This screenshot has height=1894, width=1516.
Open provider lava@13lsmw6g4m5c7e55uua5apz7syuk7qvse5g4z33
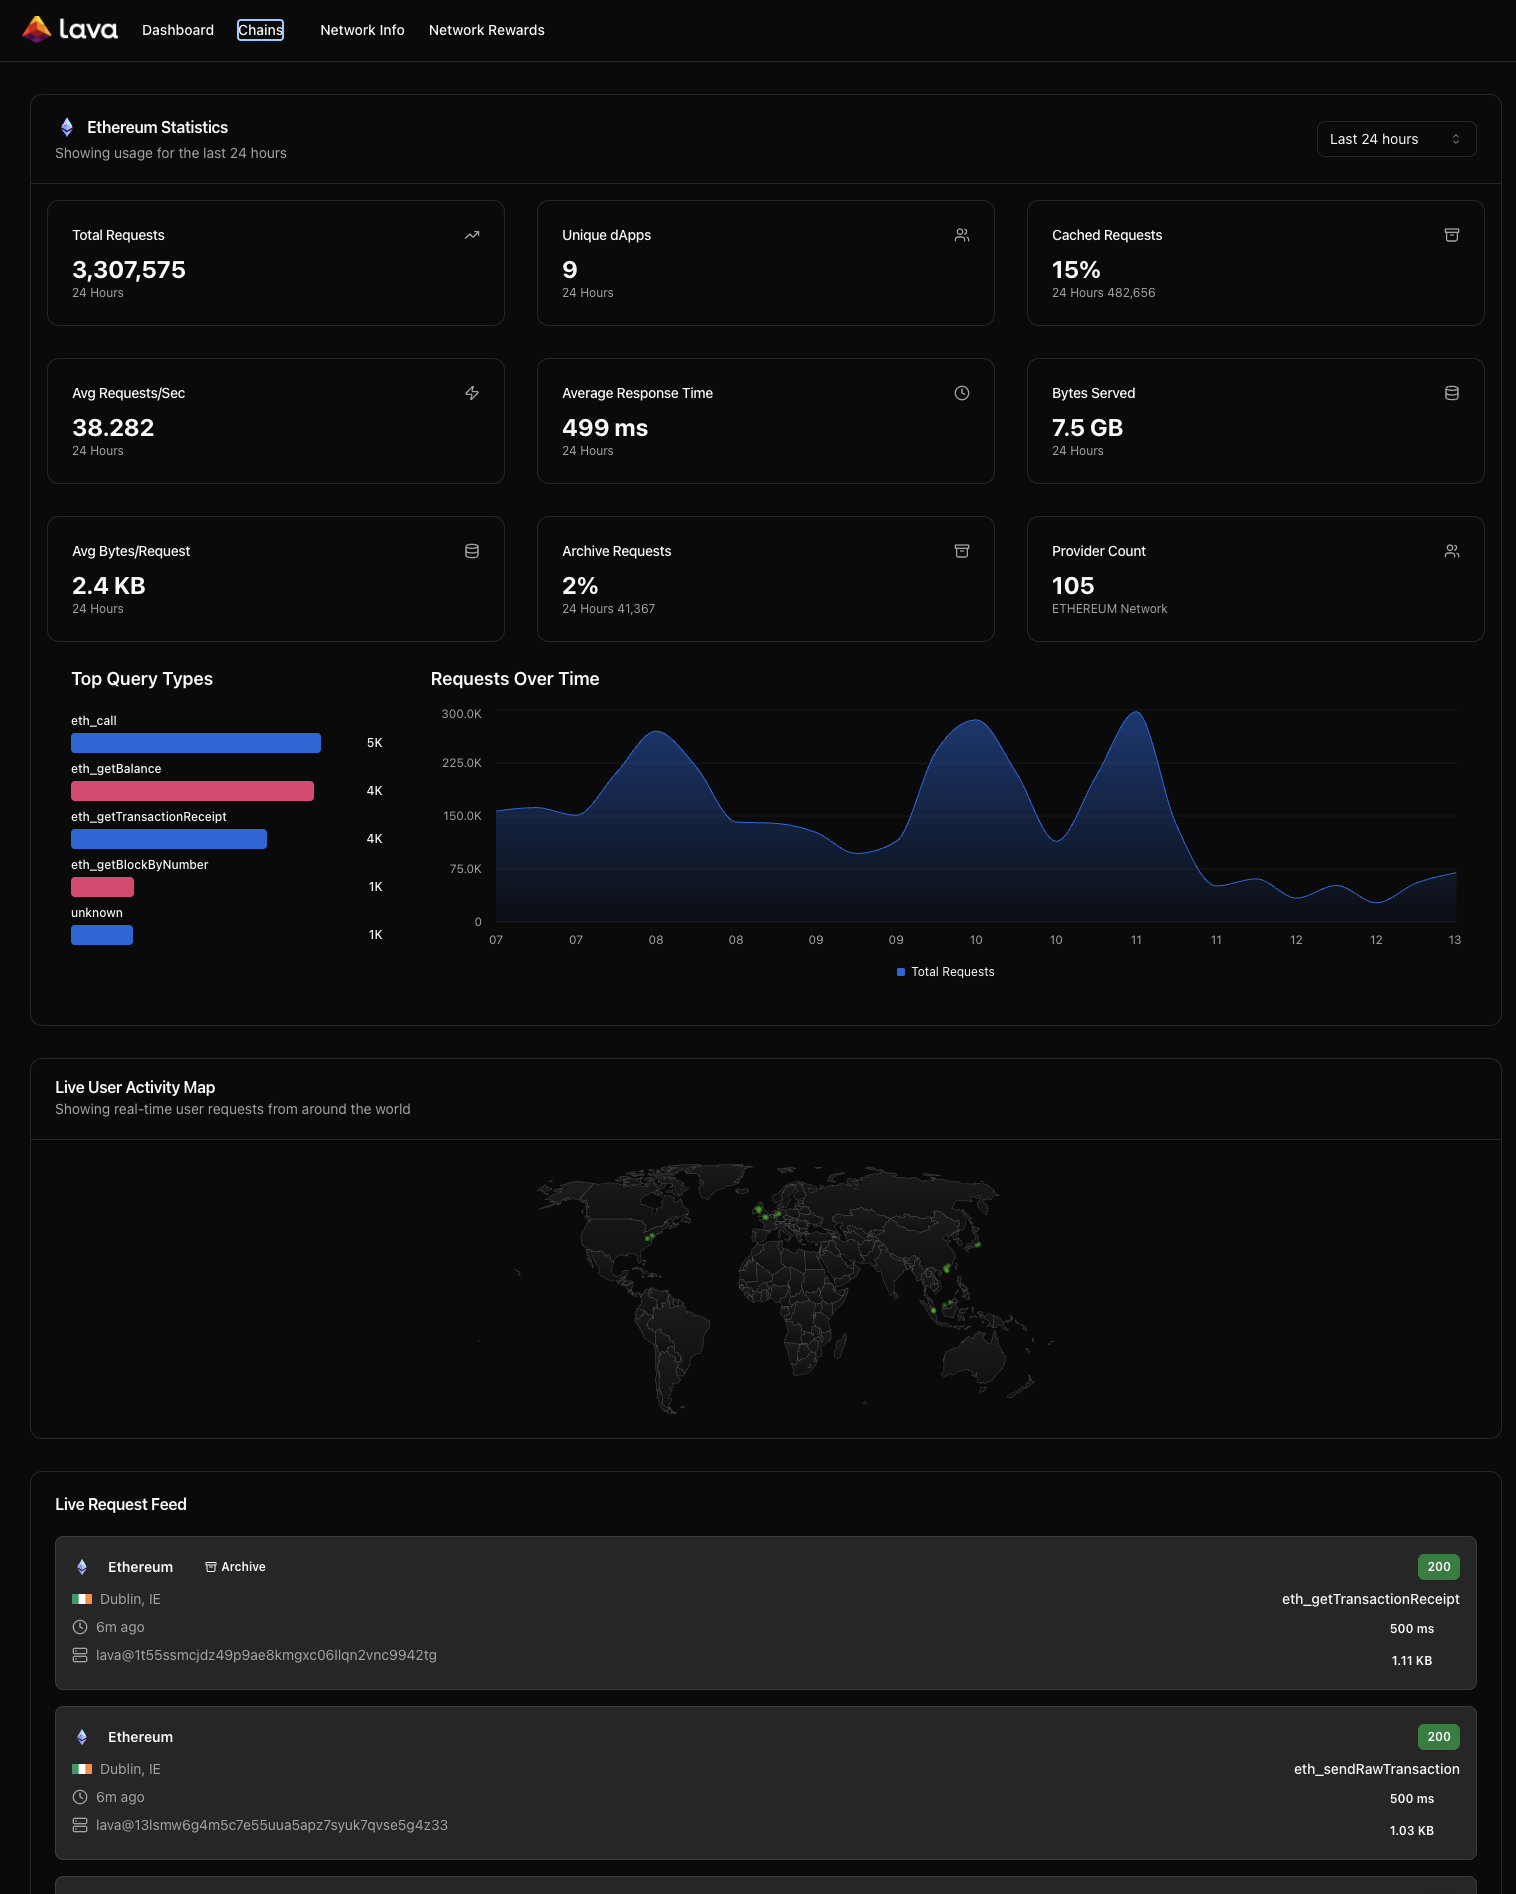(x=272, y=1825)
